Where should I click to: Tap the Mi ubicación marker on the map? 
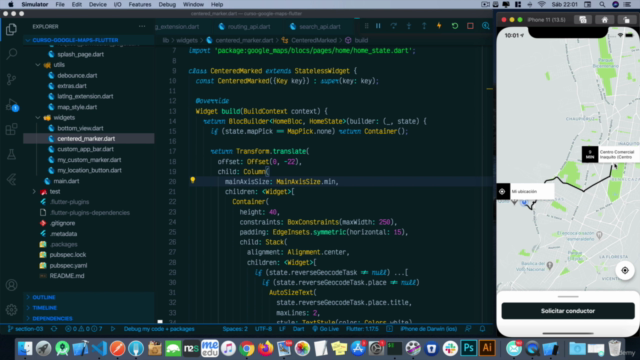tap(525, 191)
